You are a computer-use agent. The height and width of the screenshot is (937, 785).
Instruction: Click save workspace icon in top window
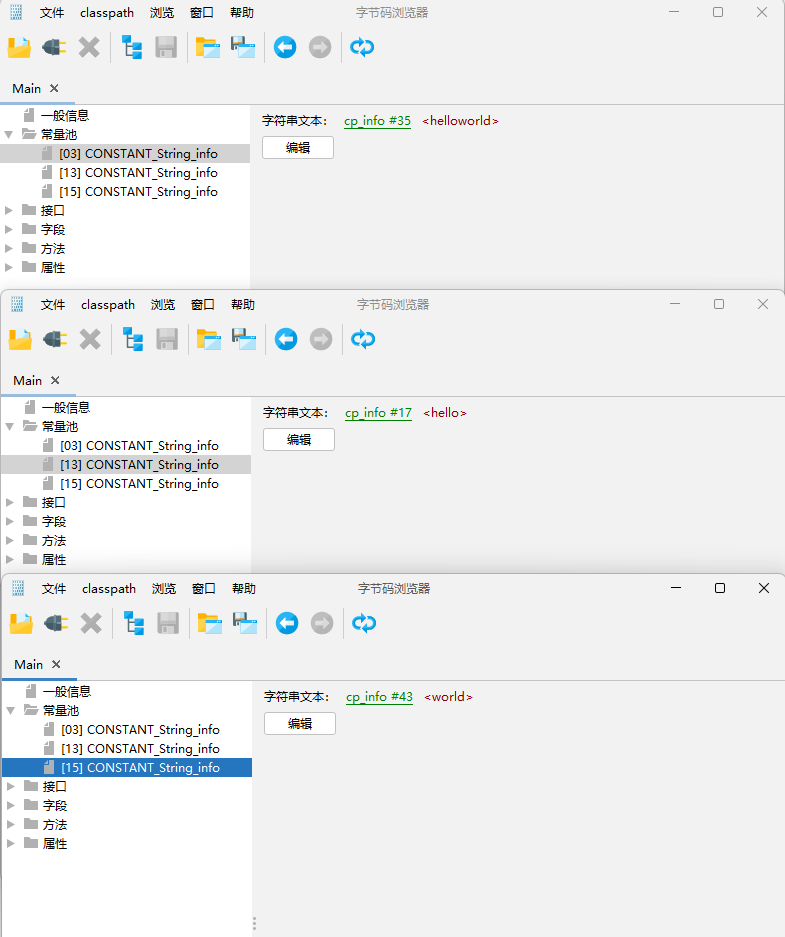243,47
